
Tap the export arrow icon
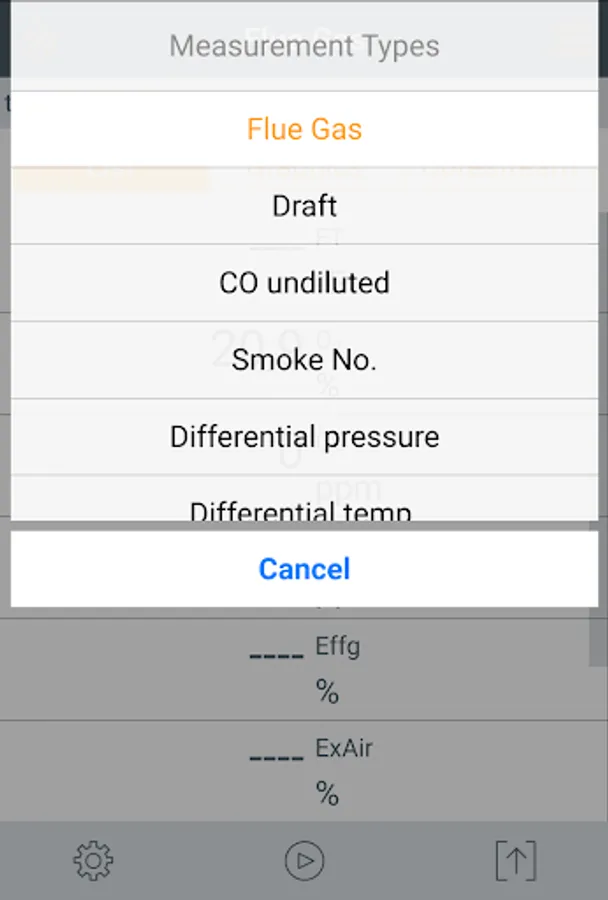pos(516,860)
